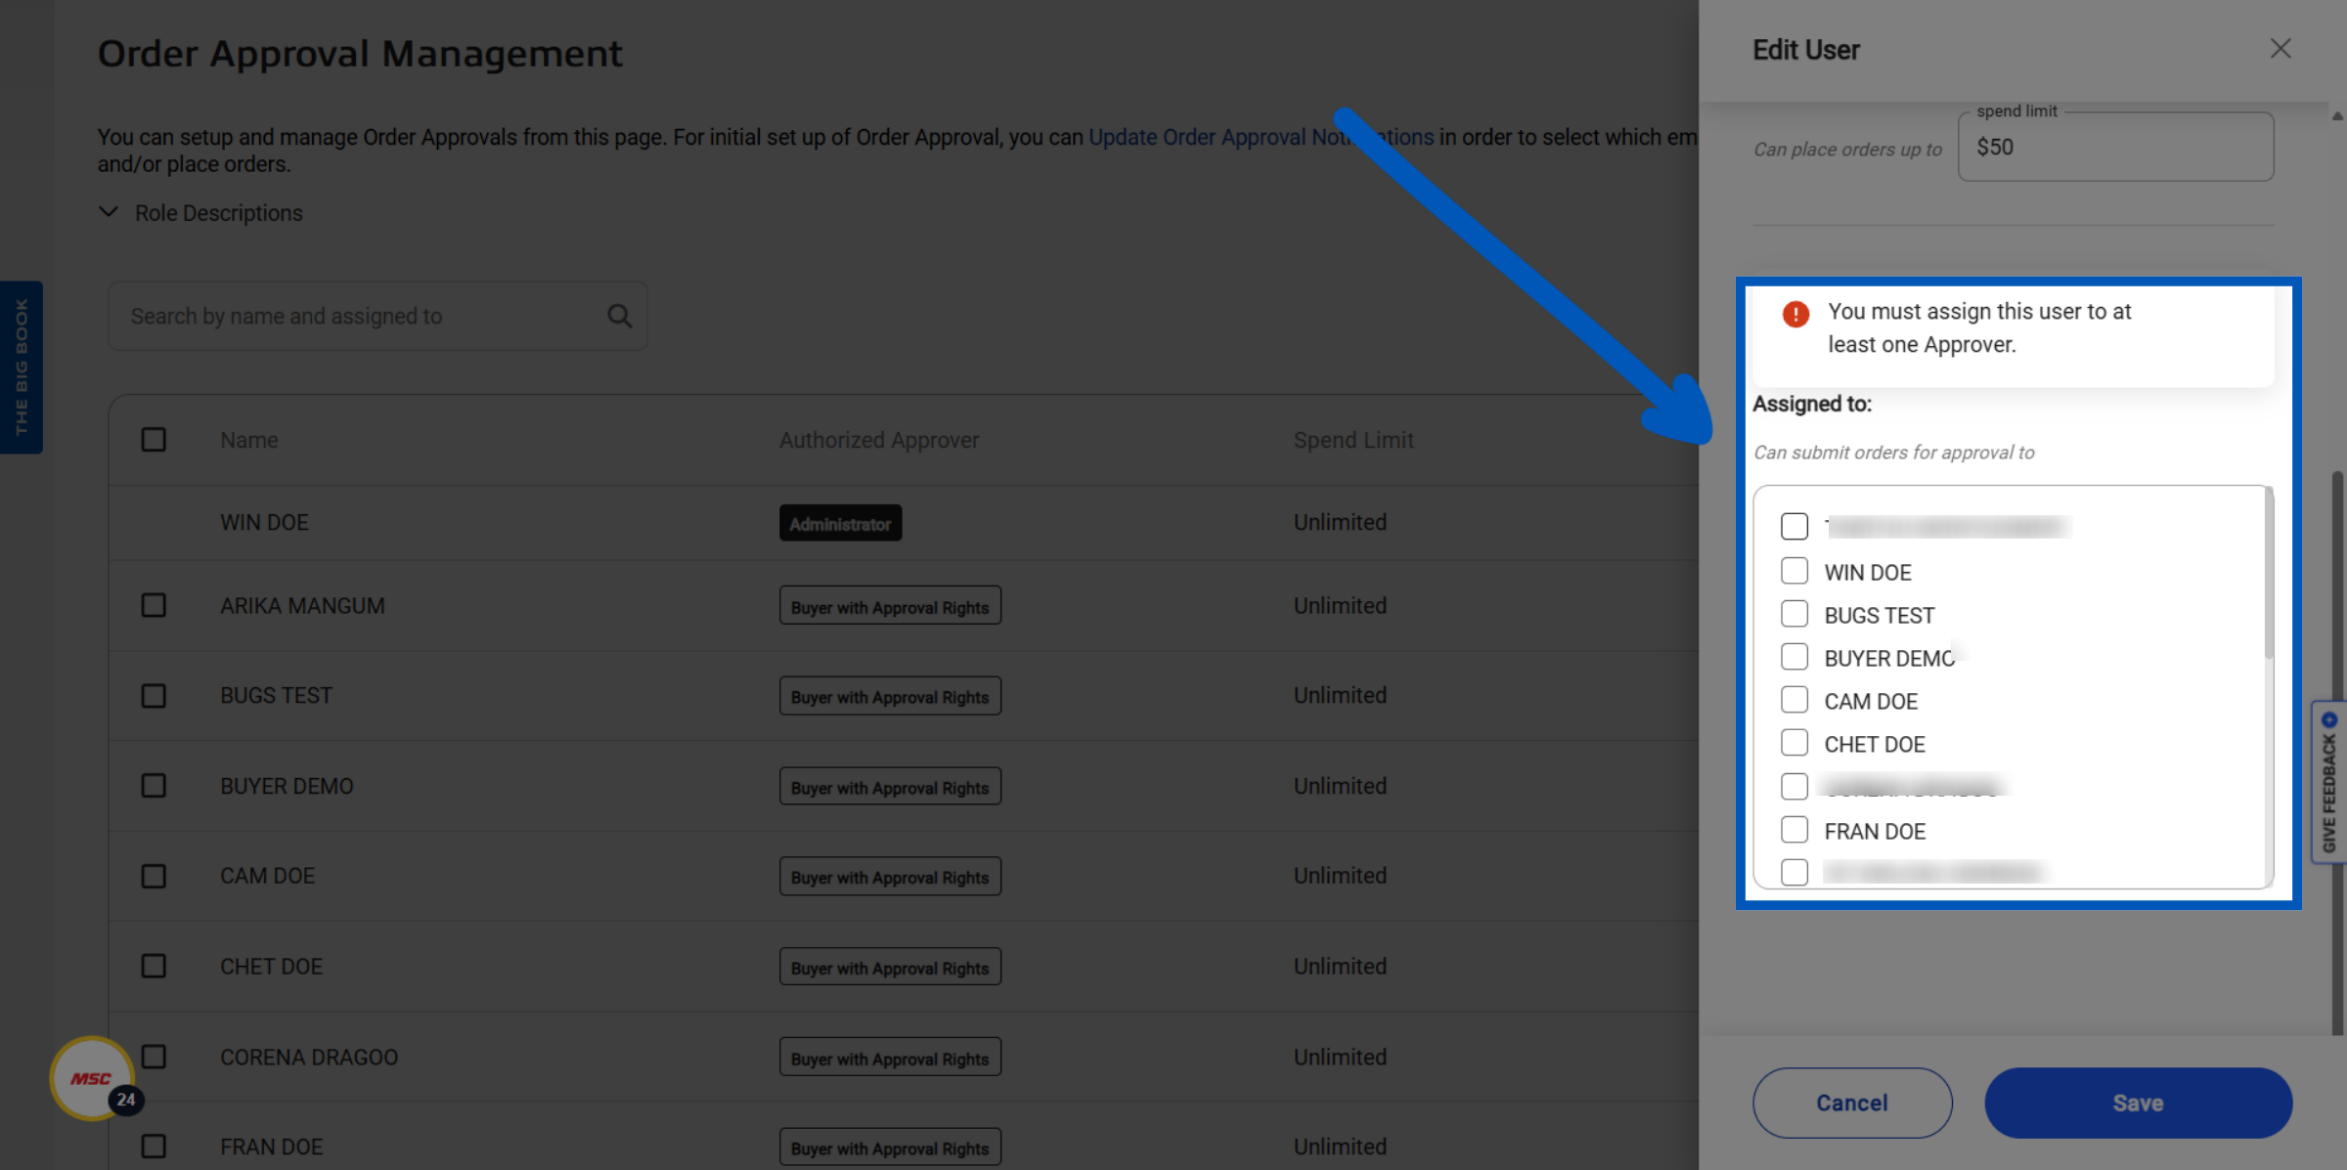Click the Name column header
The image size is (2347, 1170).
249,440
